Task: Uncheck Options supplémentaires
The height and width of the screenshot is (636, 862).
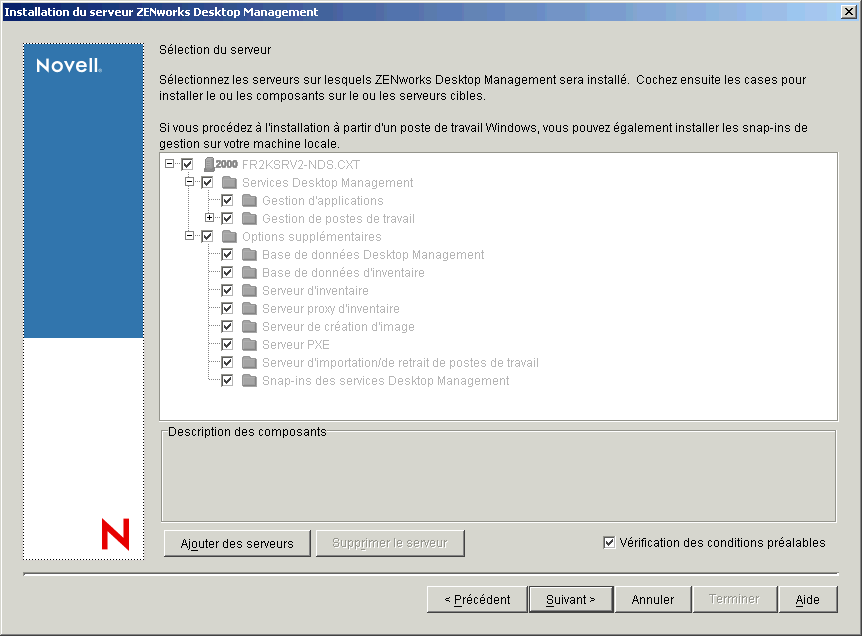Action: pyautogui.click(x=207, y=236)
